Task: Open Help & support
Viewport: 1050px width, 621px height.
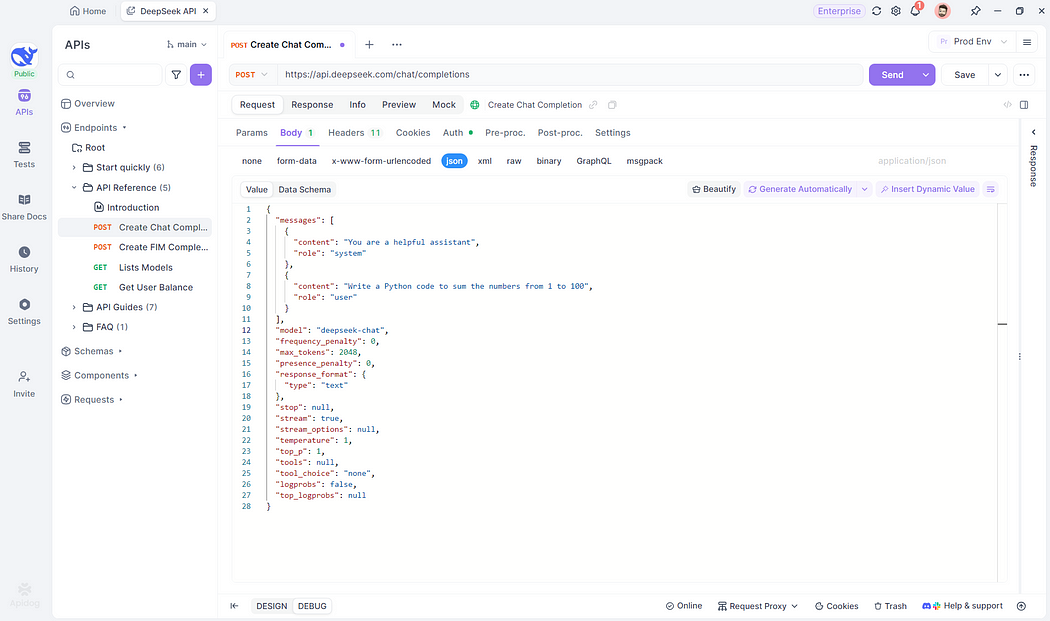Action: 962,606
